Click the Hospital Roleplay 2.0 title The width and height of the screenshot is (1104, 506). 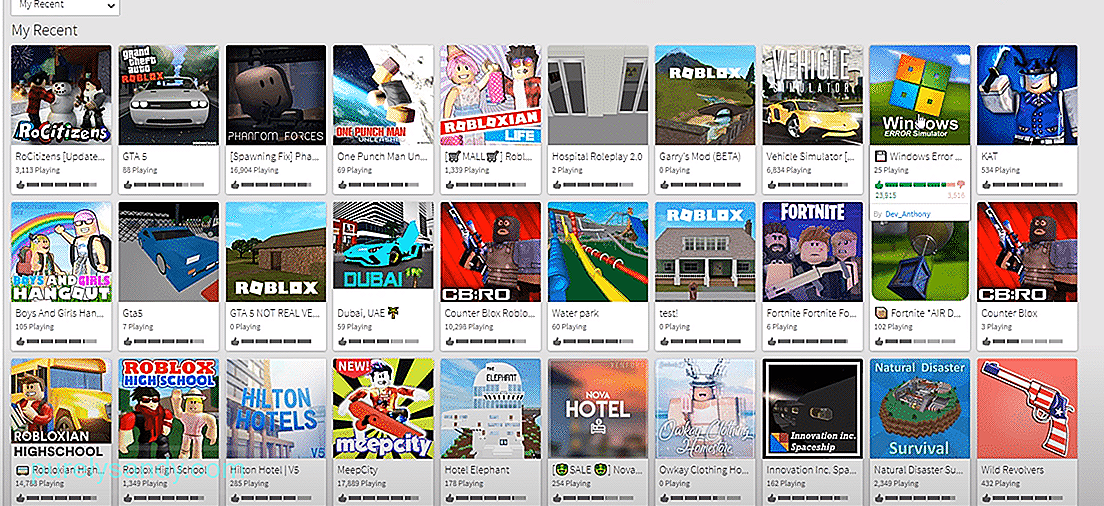point(597,157)
